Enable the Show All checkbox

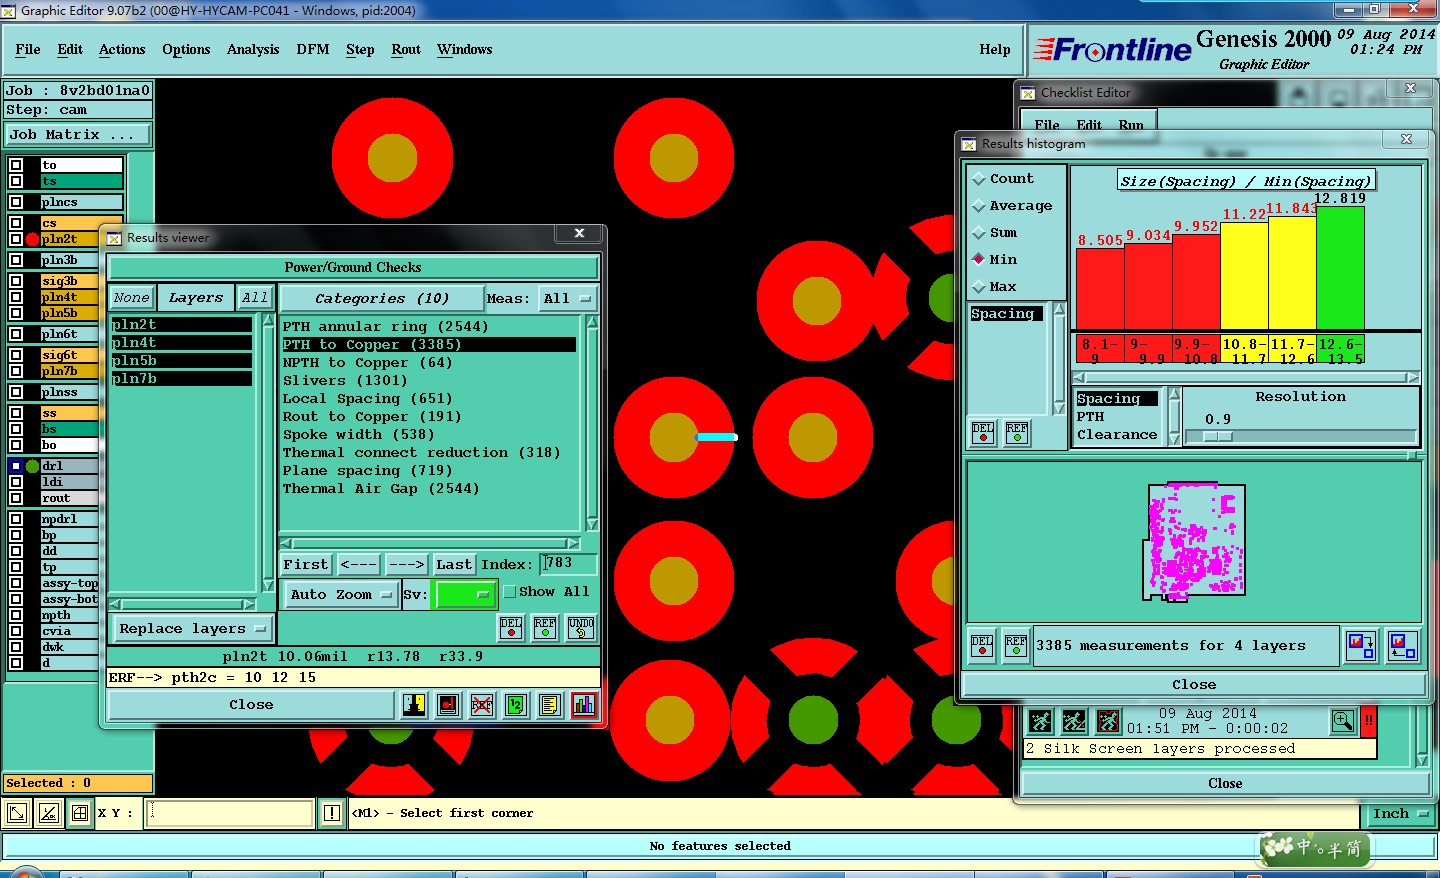510,592
